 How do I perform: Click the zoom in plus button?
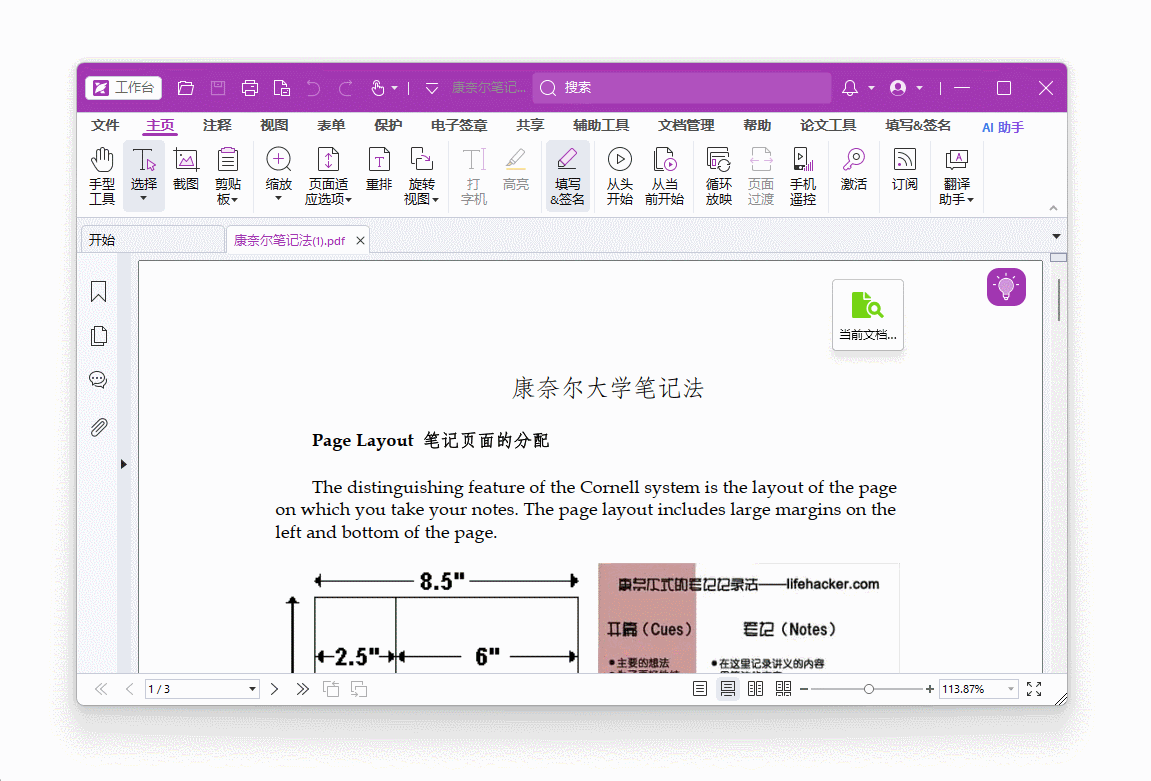(929, 689)
